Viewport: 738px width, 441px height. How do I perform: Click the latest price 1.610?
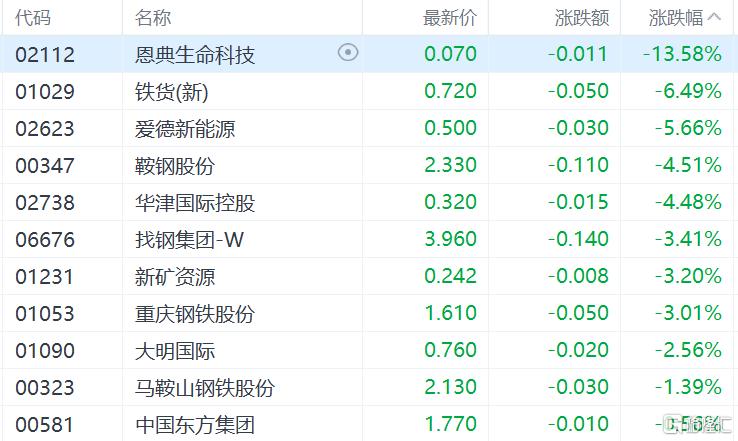(450, 313)
